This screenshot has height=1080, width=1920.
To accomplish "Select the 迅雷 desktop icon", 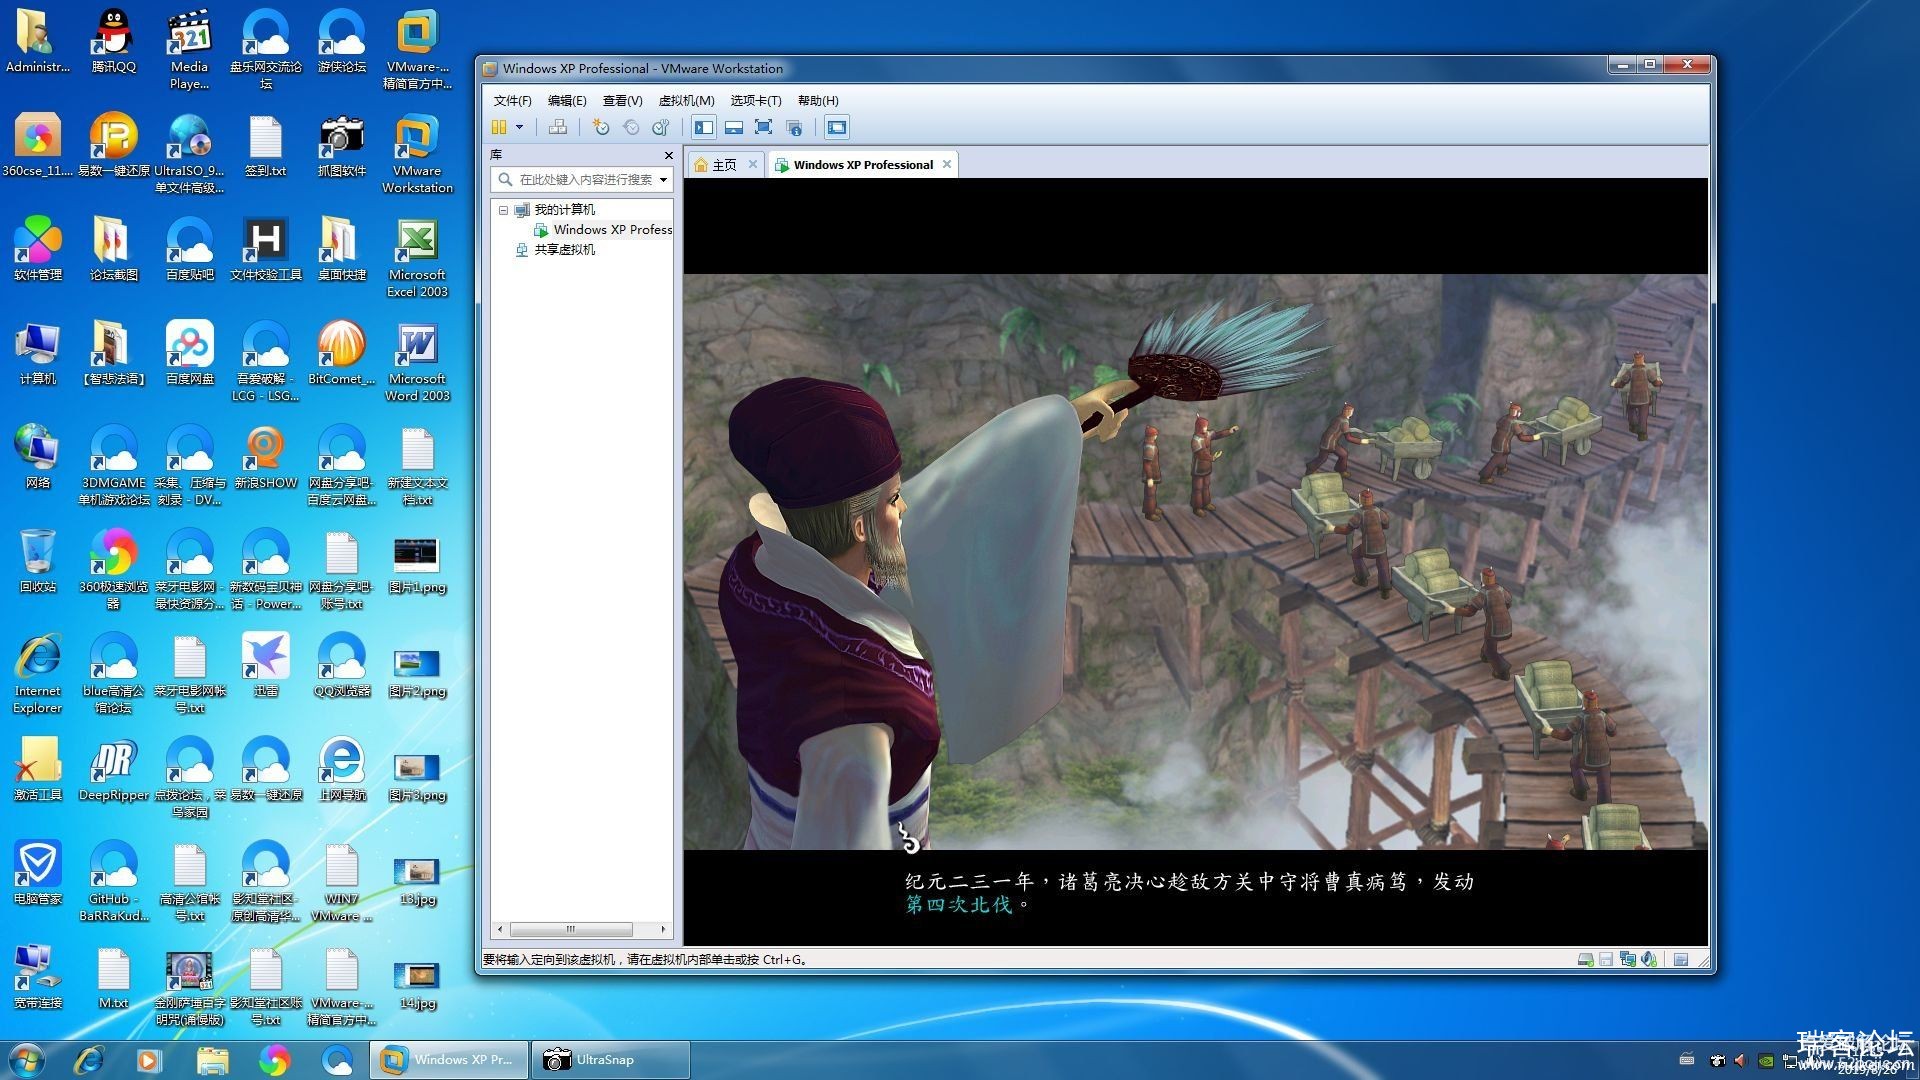I will (265, 666).
